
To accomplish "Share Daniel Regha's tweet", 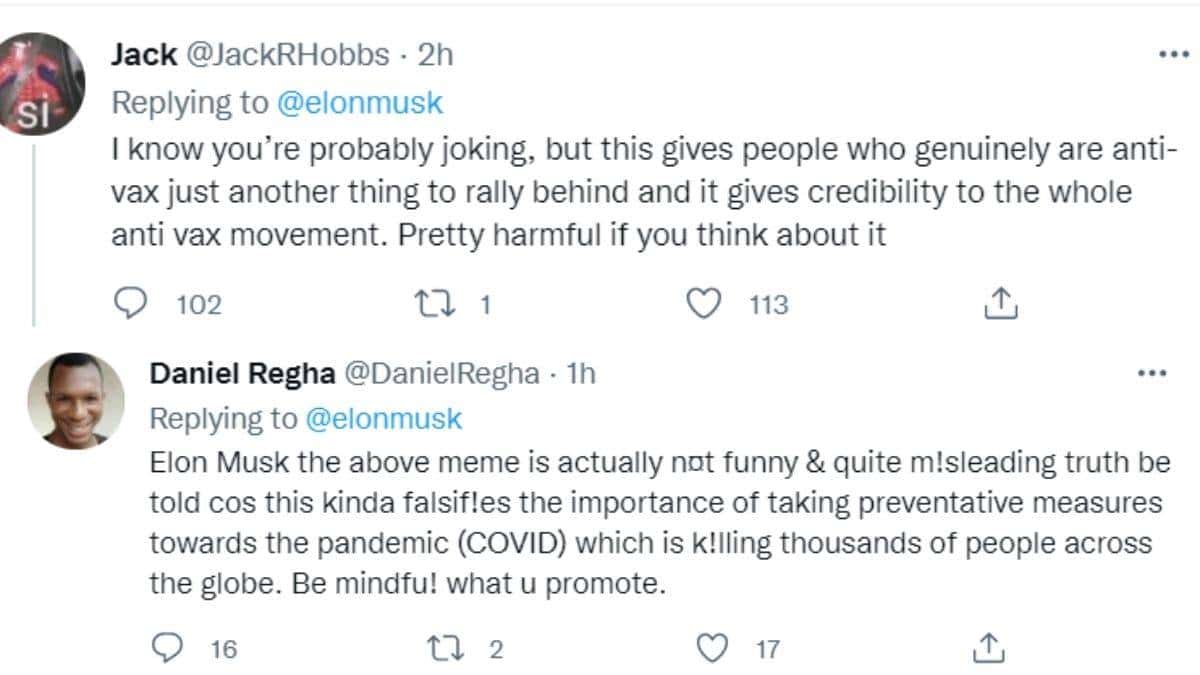I will click(987, 648).
